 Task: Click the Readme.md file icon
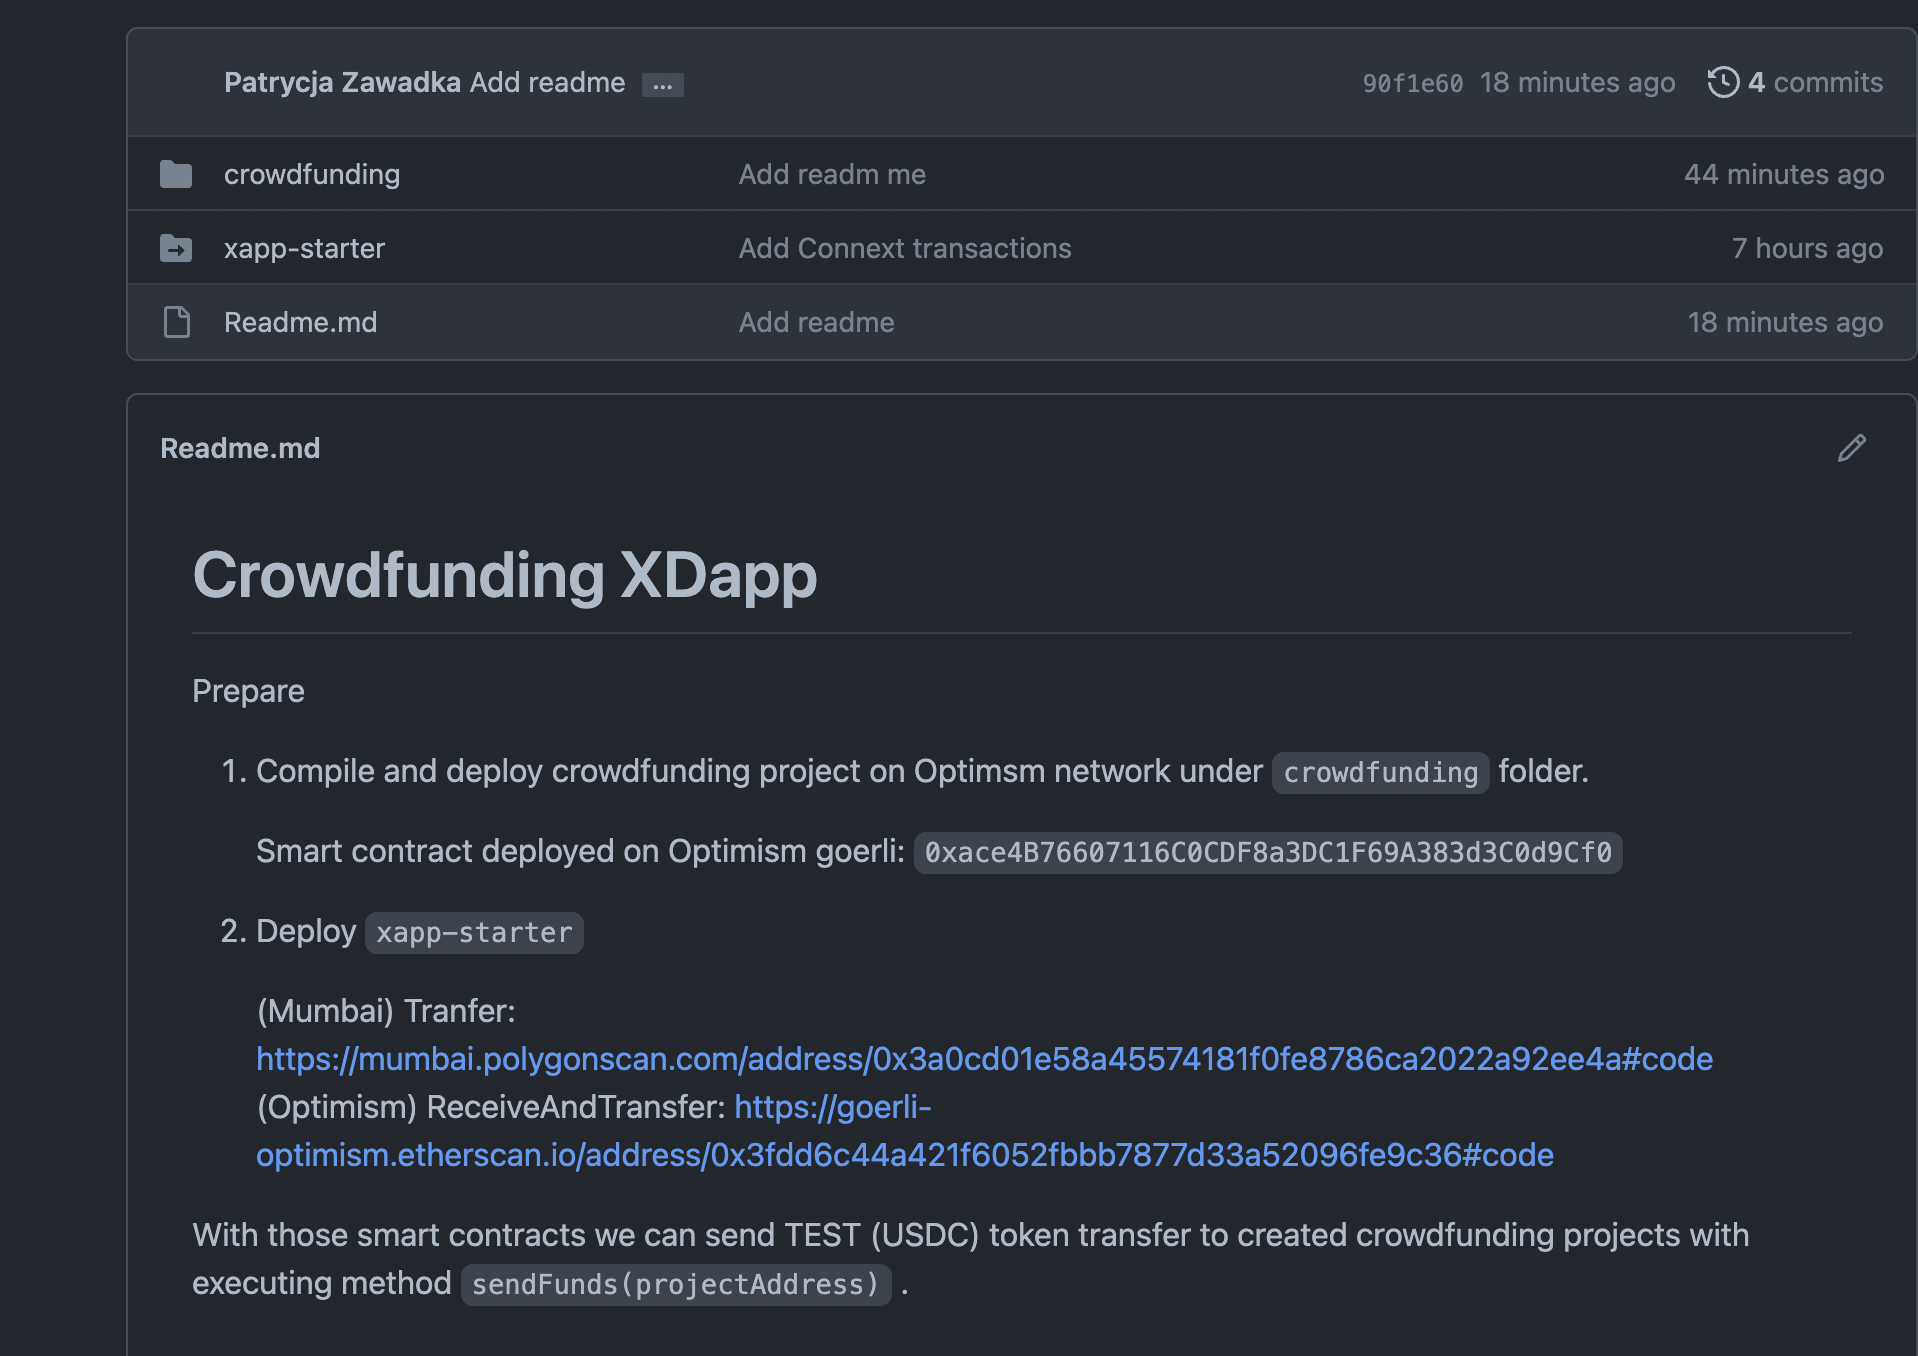(177, 322)
